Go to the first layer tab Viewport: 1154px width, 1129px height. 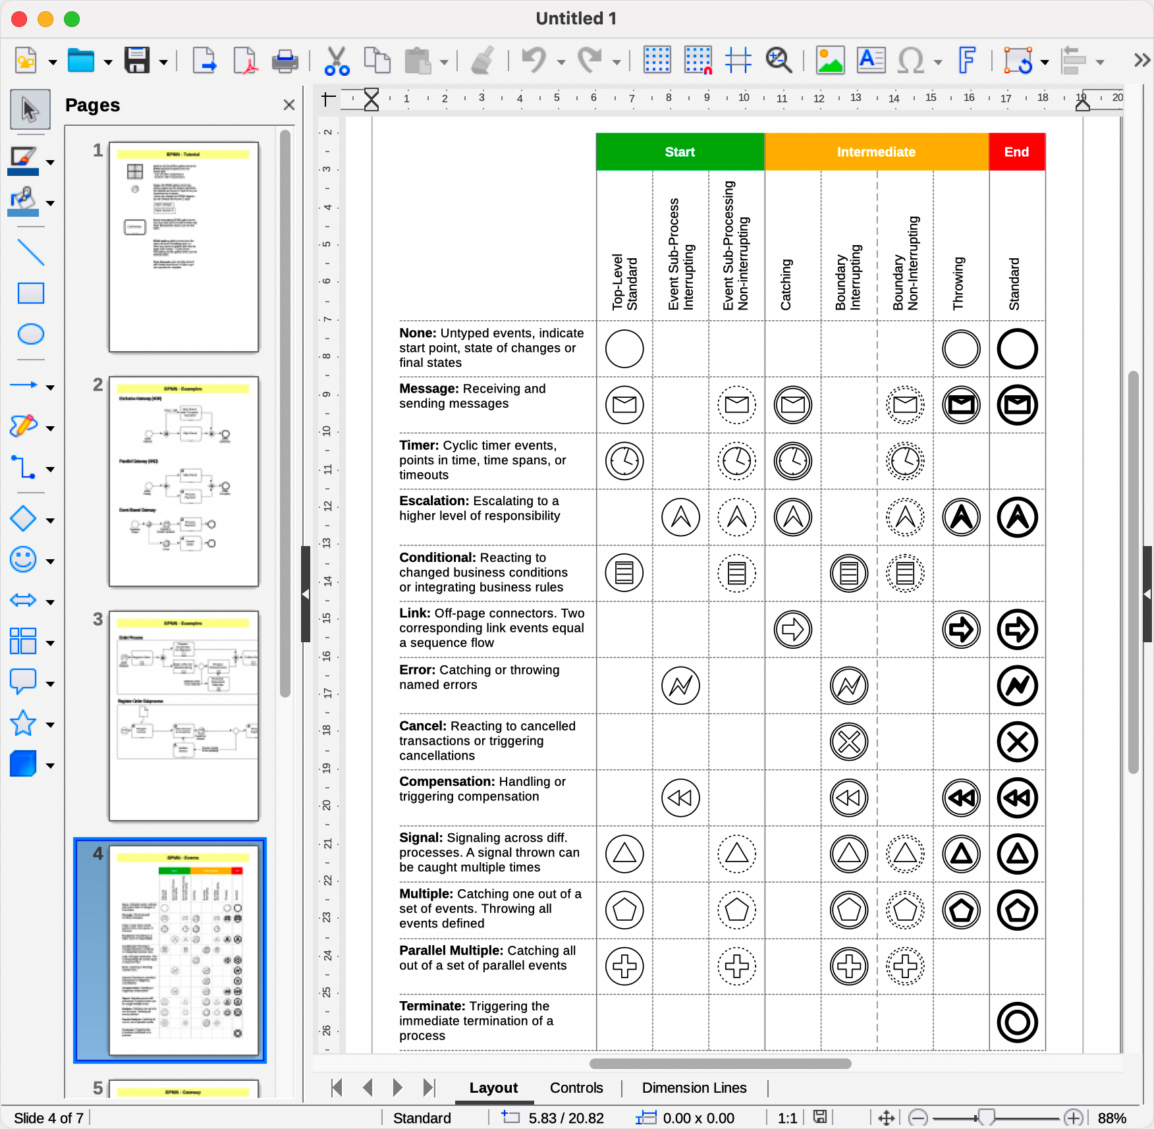click(x=336, y=1088)
